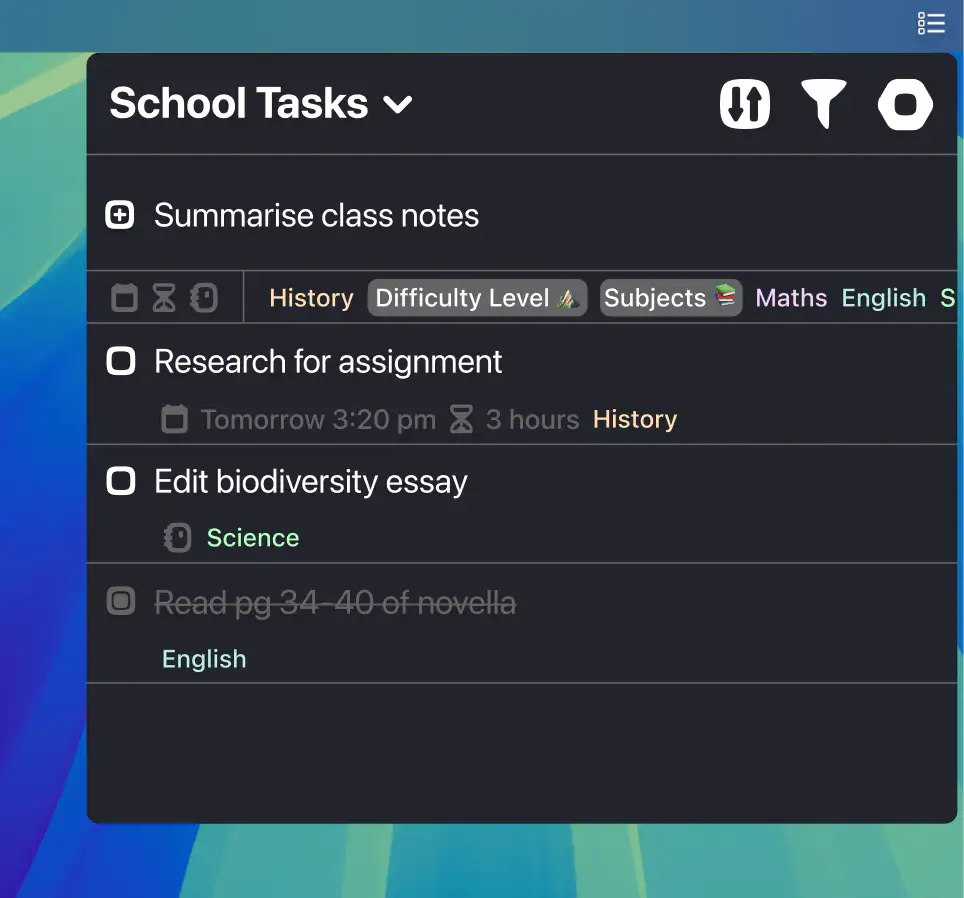Expand the Subjects tag group
Viewport: 964px width, 898px height.
pyautogui.click(x=671, y=298)
